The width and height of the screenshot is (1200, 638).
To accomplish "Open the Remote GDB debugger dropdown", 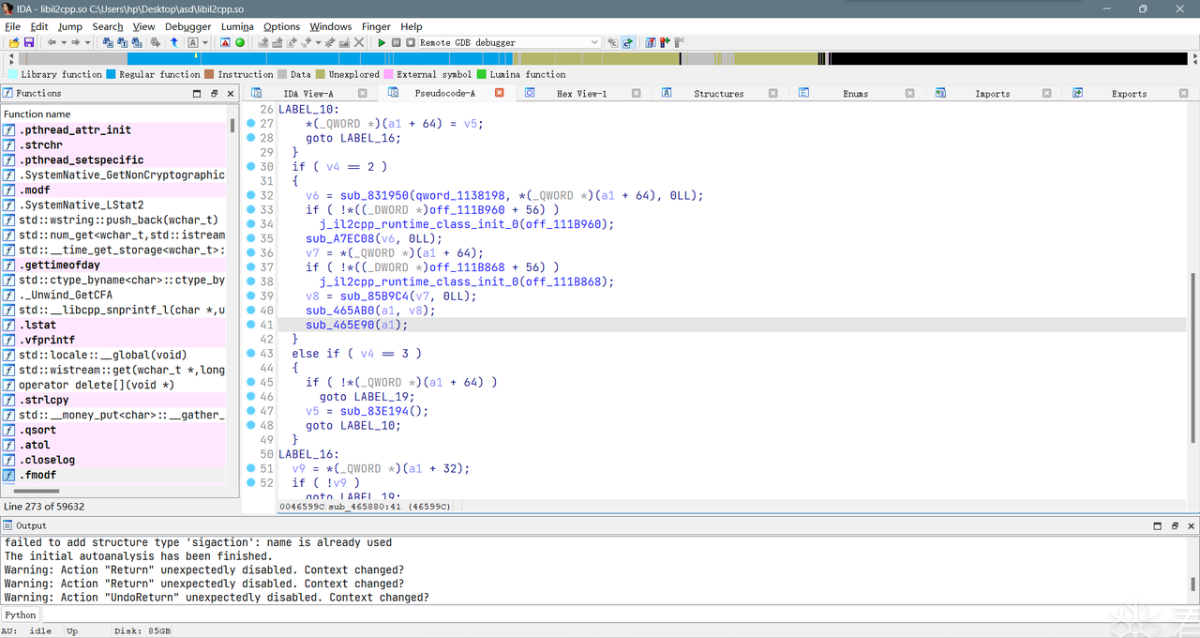I will coord(594,42).
